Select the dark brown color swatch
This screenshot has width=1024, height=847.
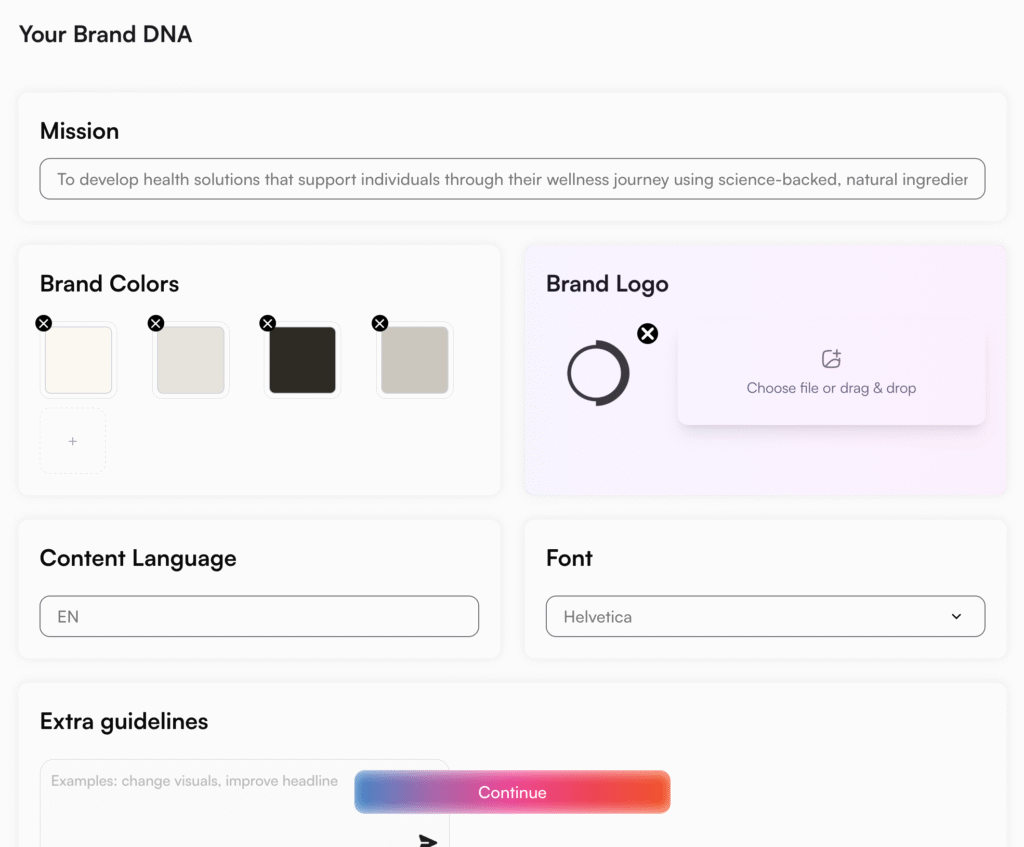tap(302, 362)
